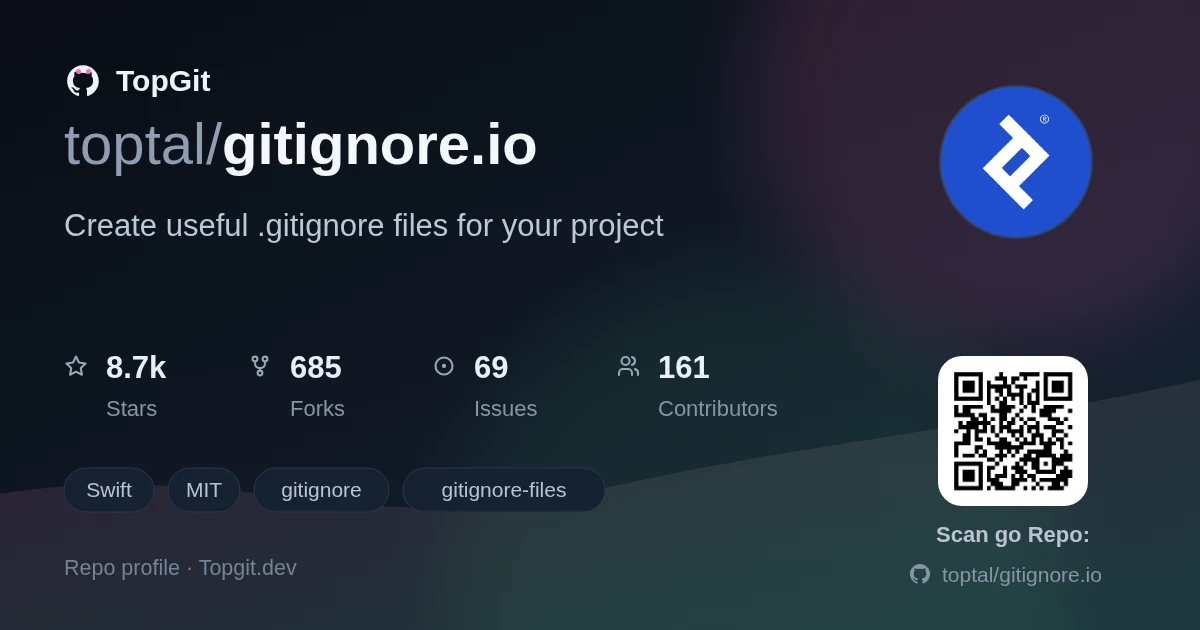Open the toptal/gitignore.io link under the QR code
The image size is (1200, 630).
pos(1022,575)
